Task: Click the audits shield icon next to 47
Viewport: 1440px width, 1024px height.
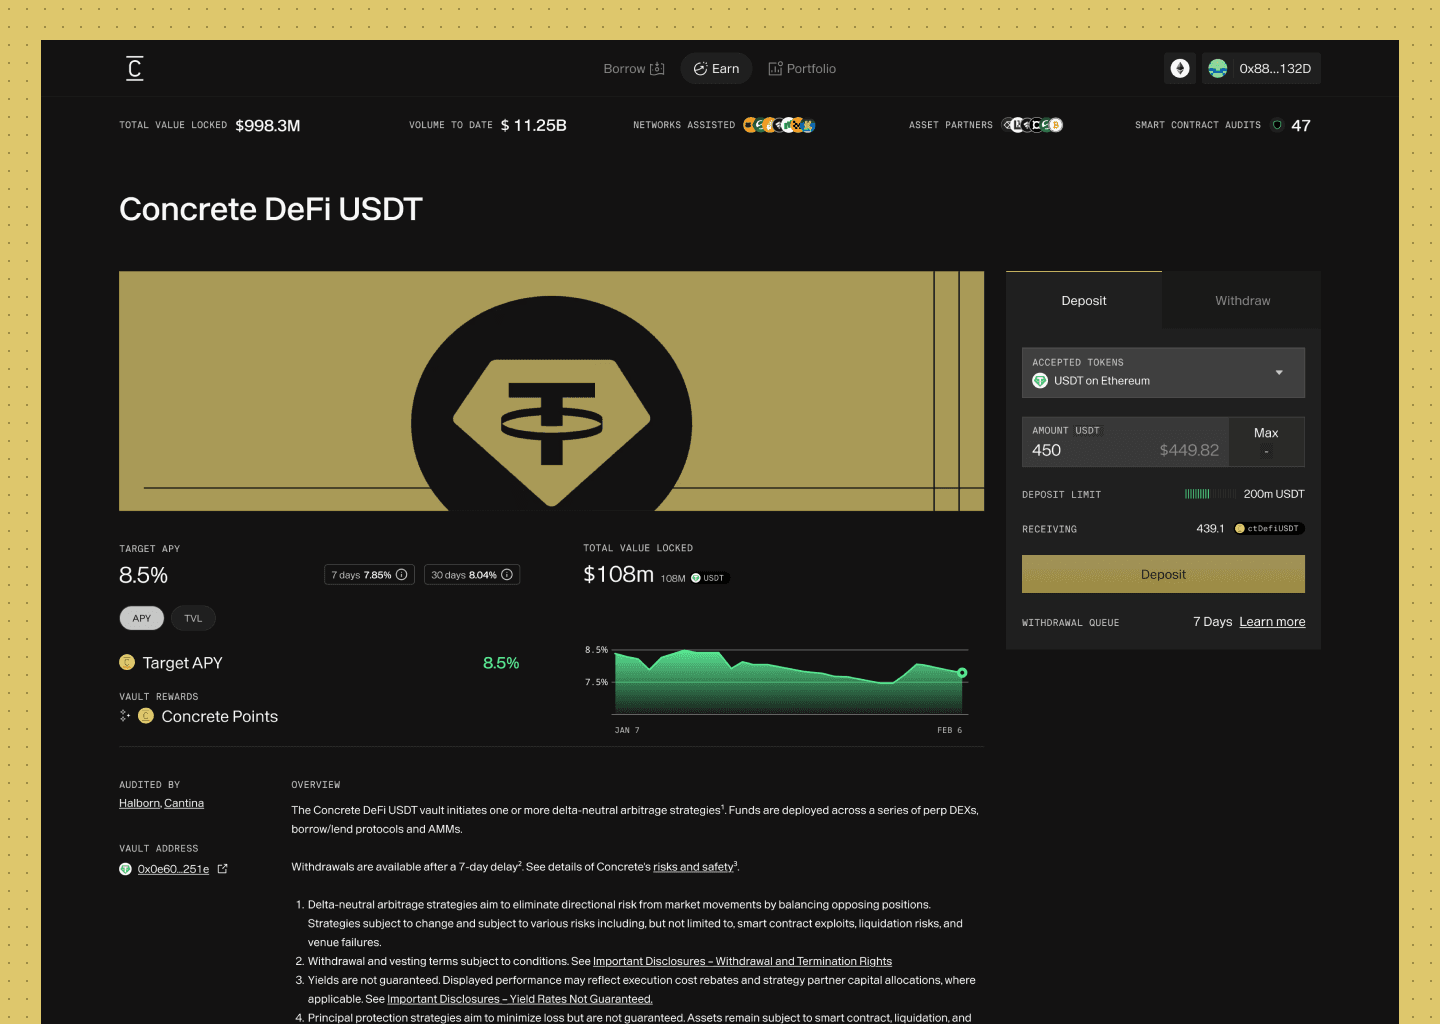Action: (1277, 125)
